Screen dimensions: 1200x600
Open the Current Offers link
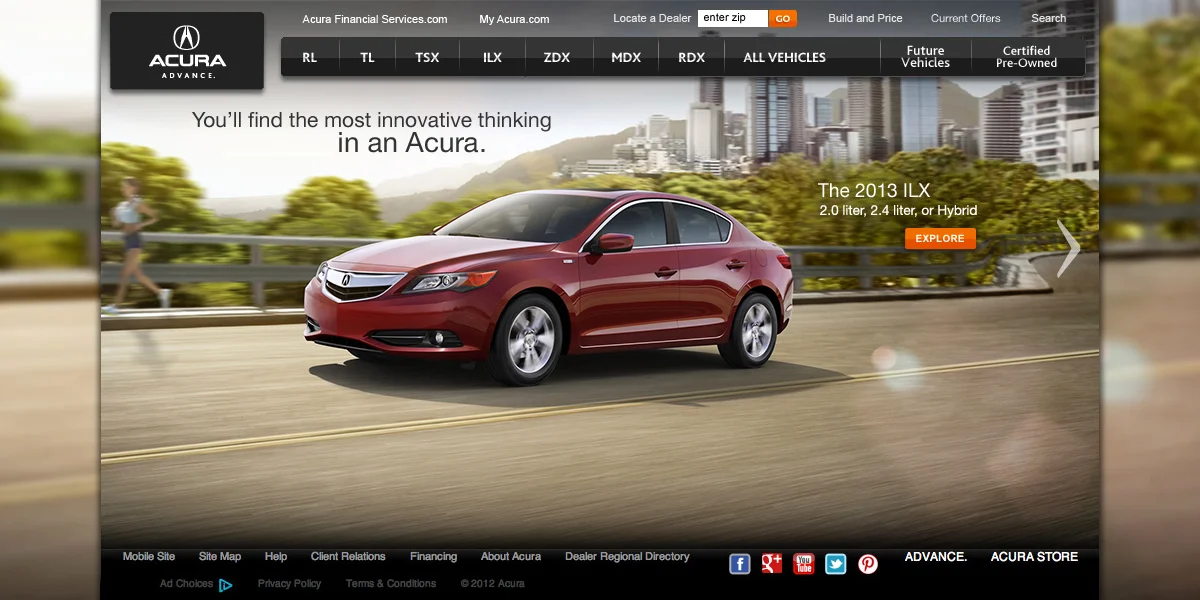tap(965, 18)
